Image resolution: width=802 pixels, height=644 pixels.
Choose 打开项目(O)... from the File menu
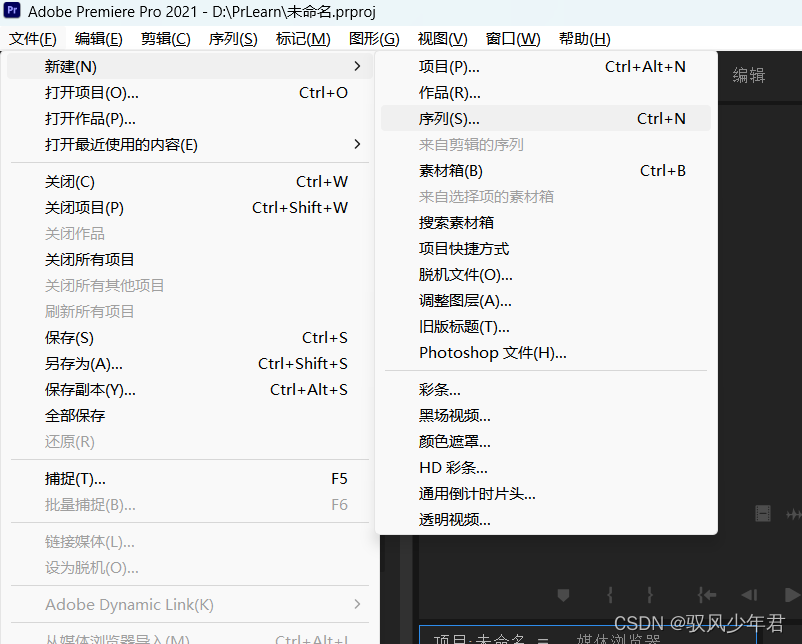point(190,93)
